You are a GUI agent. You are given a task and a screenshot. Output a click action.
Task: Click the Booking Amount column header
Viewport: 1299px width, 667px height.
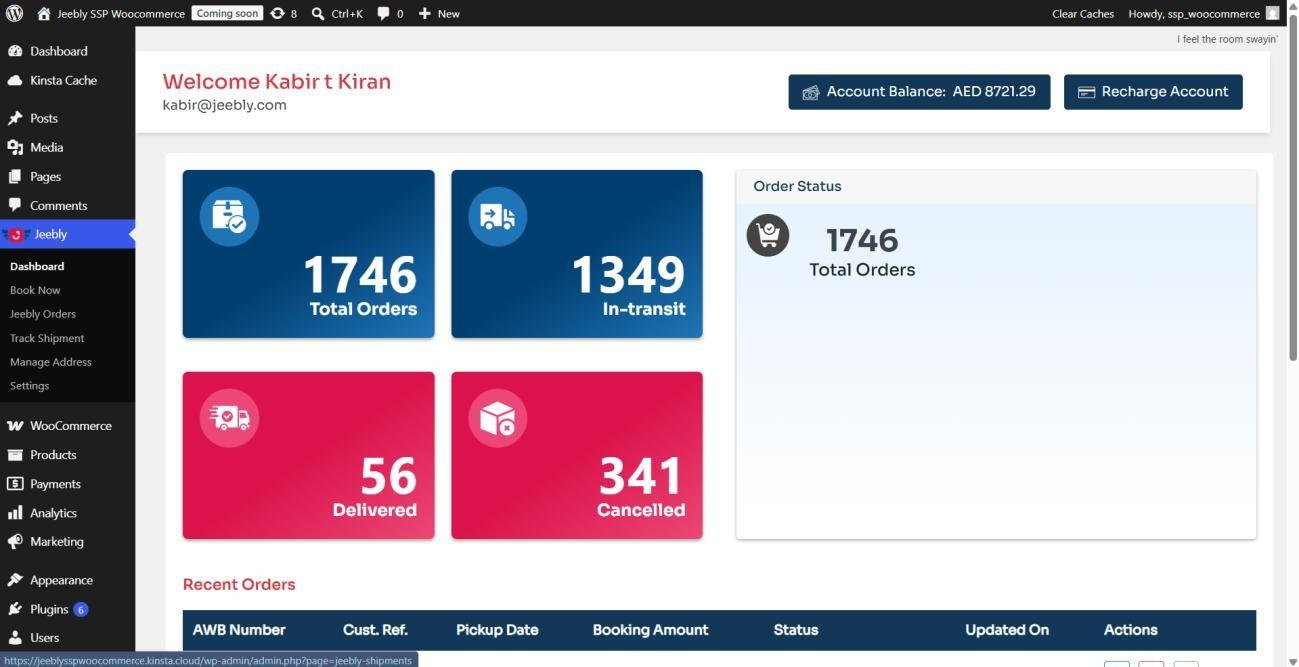coord(650,630)
